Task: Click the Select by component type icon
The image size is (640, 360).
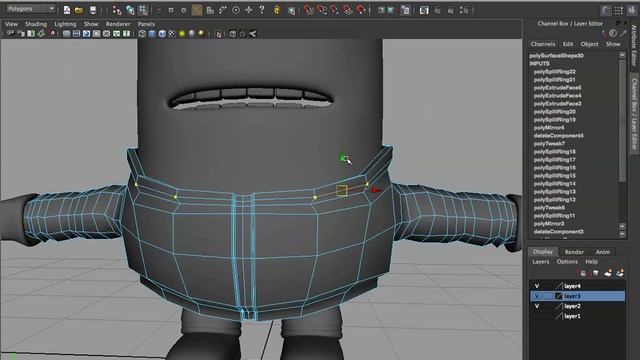Action: point(143,10)
